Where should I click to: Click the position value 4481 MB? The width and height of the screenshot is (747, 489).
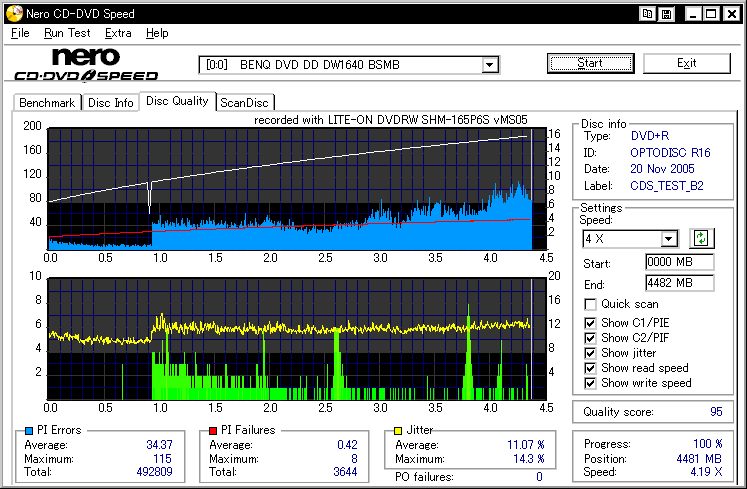pyautogui.click(x=699, y=458)
